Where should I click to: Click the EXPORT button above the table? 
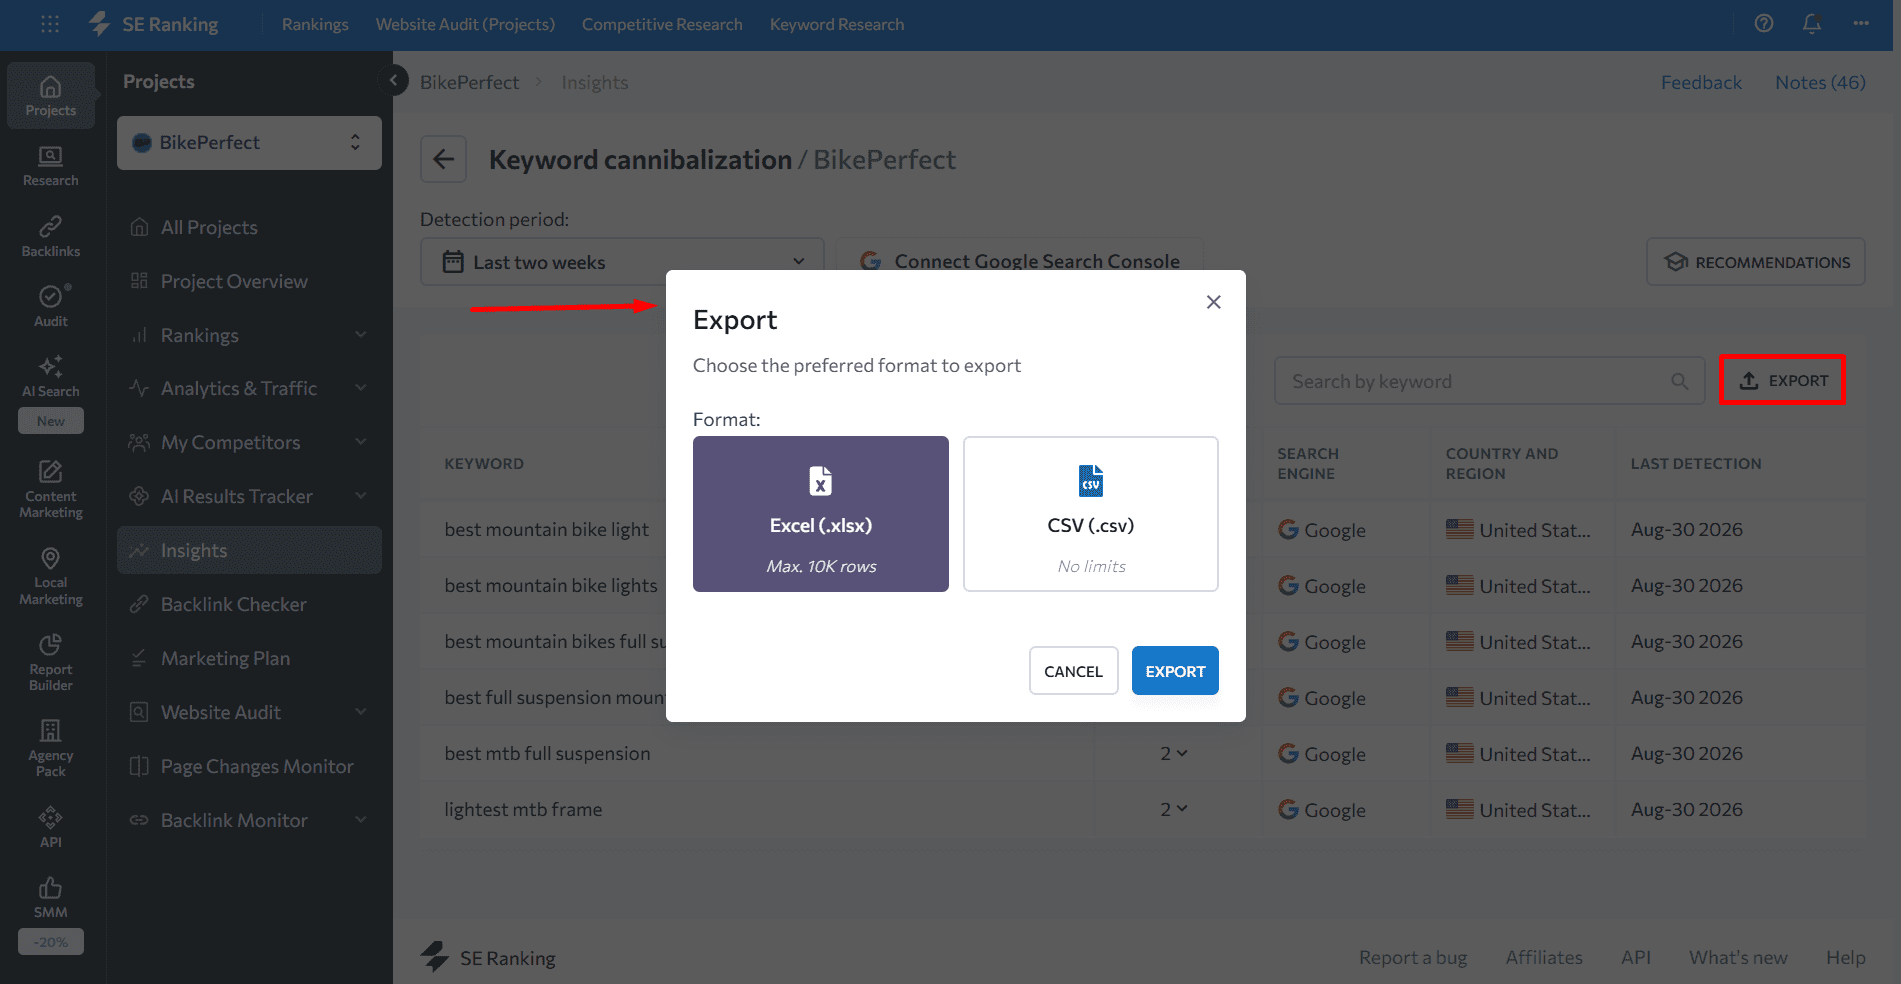[x=1783, y=380]
